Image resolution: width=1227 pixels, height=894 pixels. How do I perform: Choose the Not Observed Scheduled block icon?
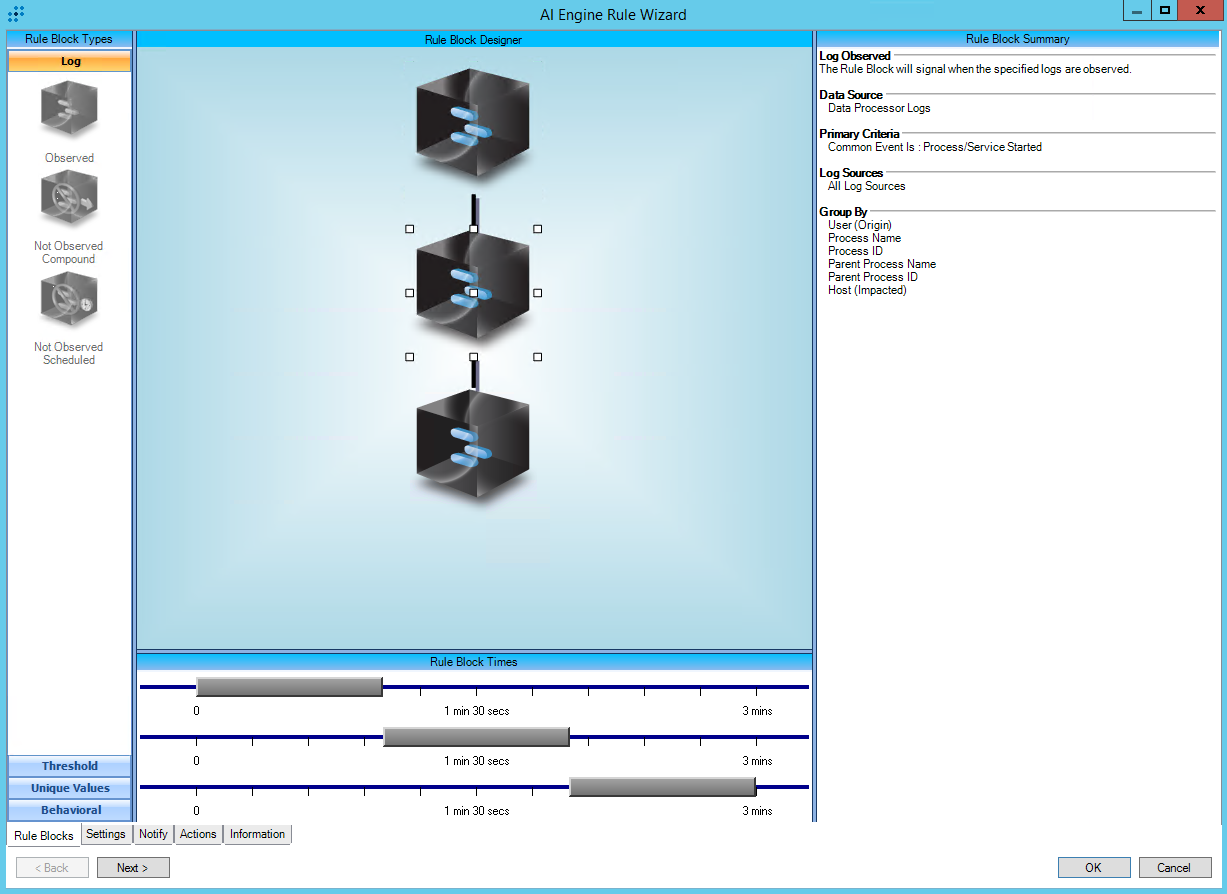(x=69, y=300)
